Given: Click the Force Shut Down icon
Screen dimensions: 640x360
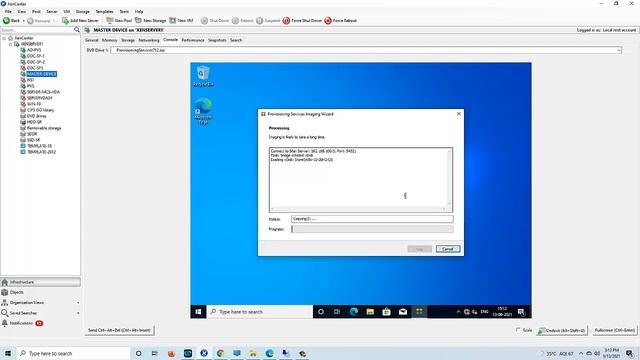Looking at the screenshot, I should point(286,20).
